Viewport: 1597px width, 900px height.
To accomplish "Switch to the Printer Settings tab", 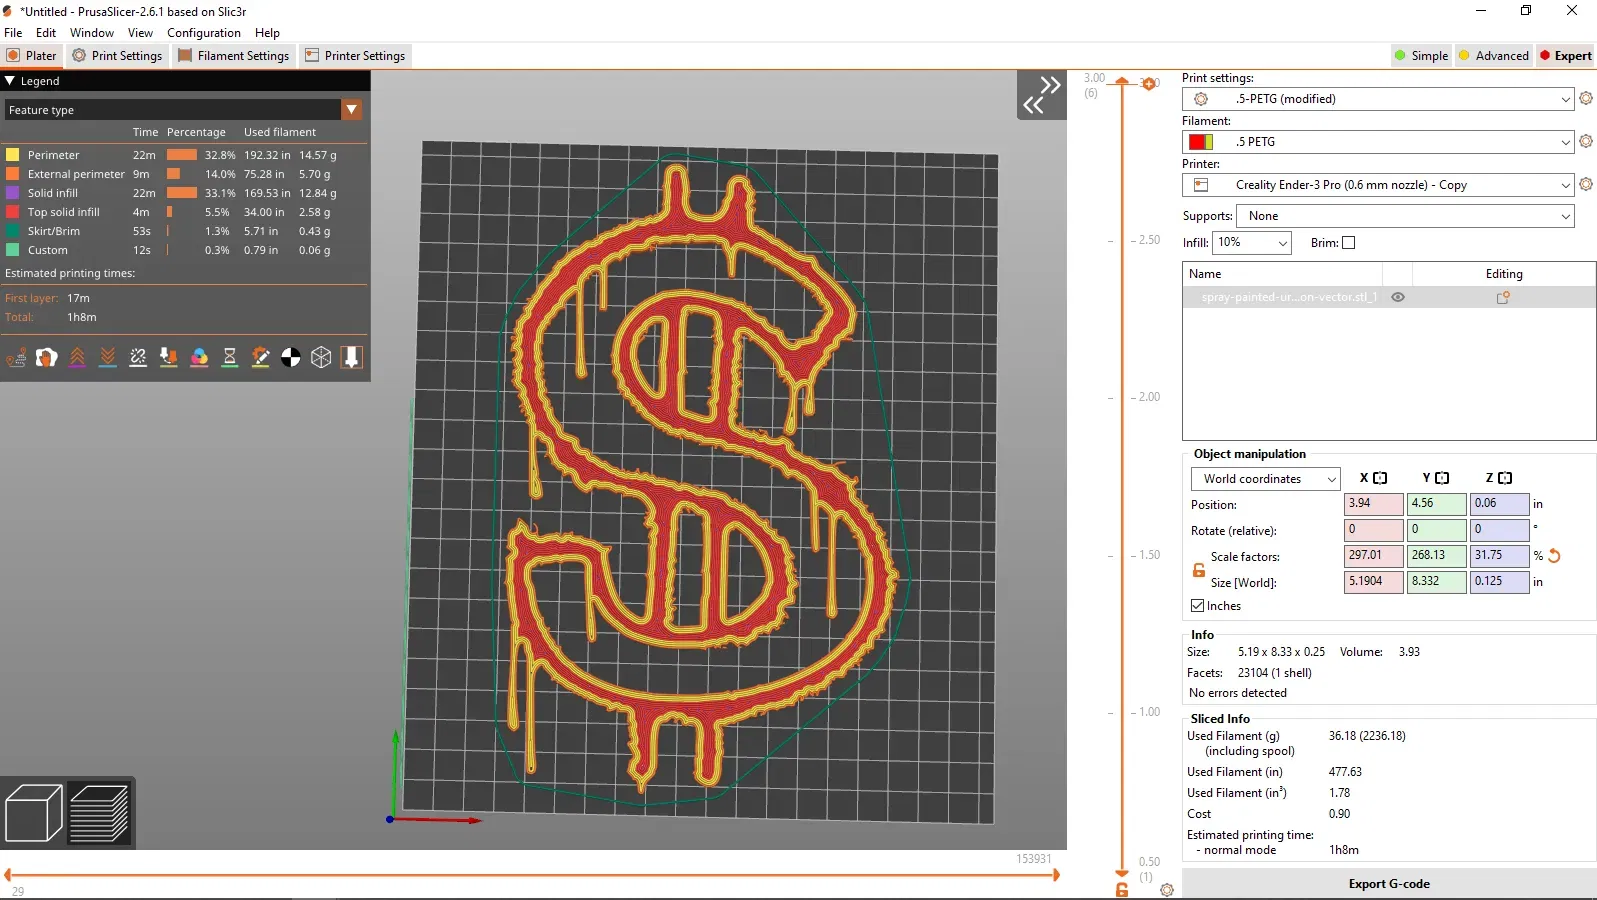I will (355, 56).
